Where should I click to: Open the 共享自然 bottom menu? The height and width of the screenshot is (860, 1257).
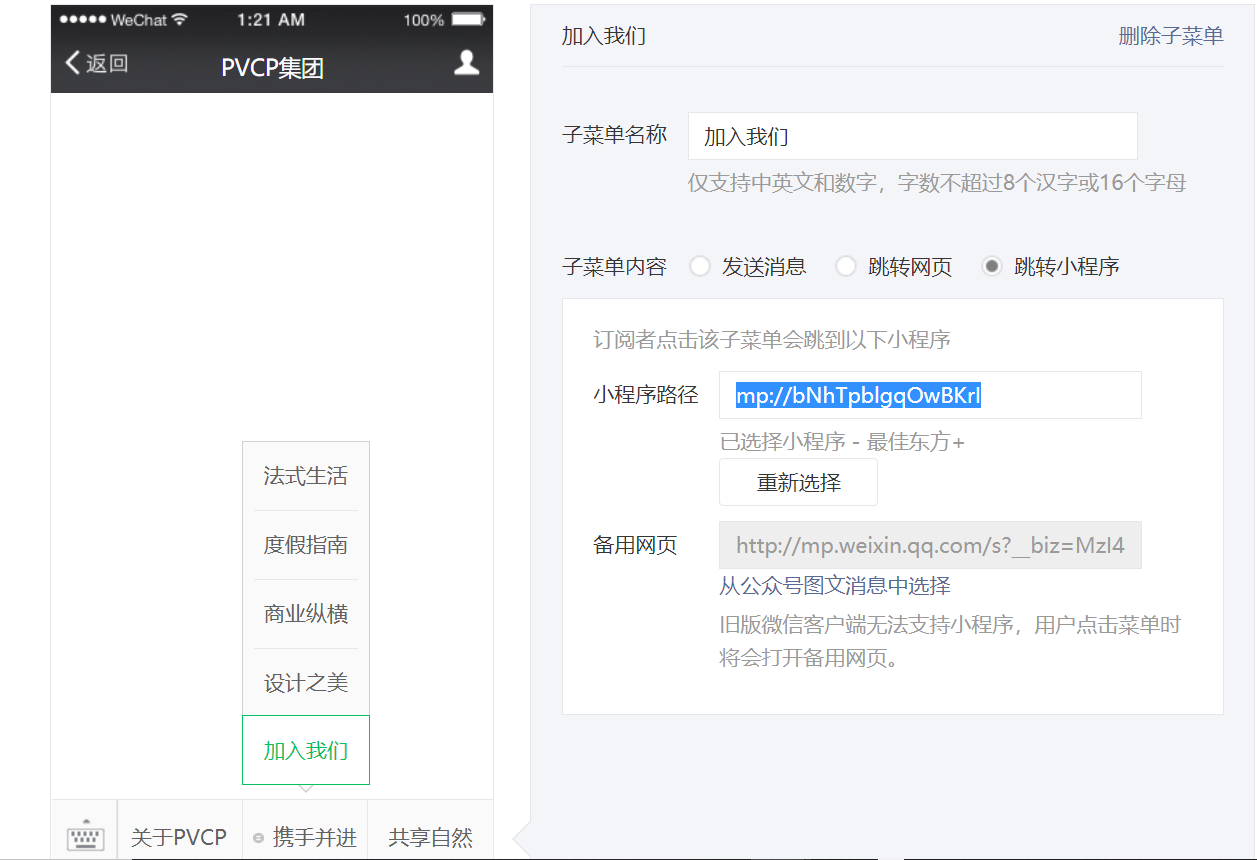(x=430, y=837)
